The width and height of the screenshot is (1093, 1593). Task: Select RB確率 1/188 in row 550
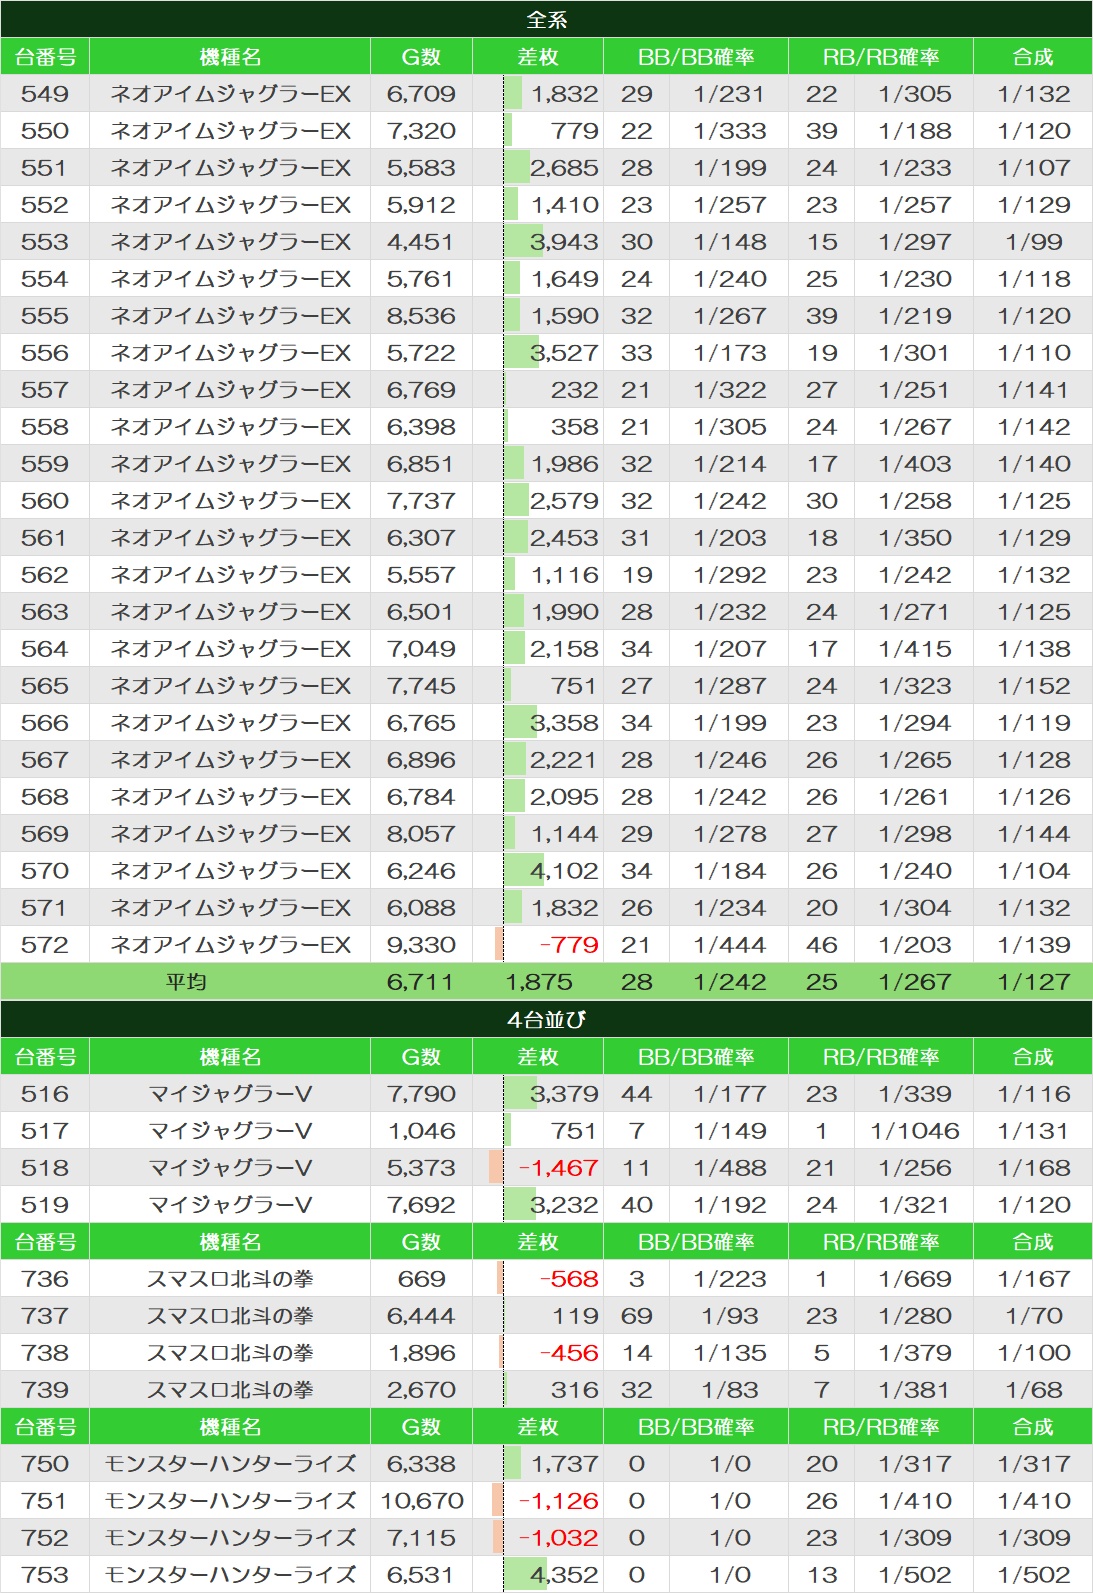coord(915,131)
